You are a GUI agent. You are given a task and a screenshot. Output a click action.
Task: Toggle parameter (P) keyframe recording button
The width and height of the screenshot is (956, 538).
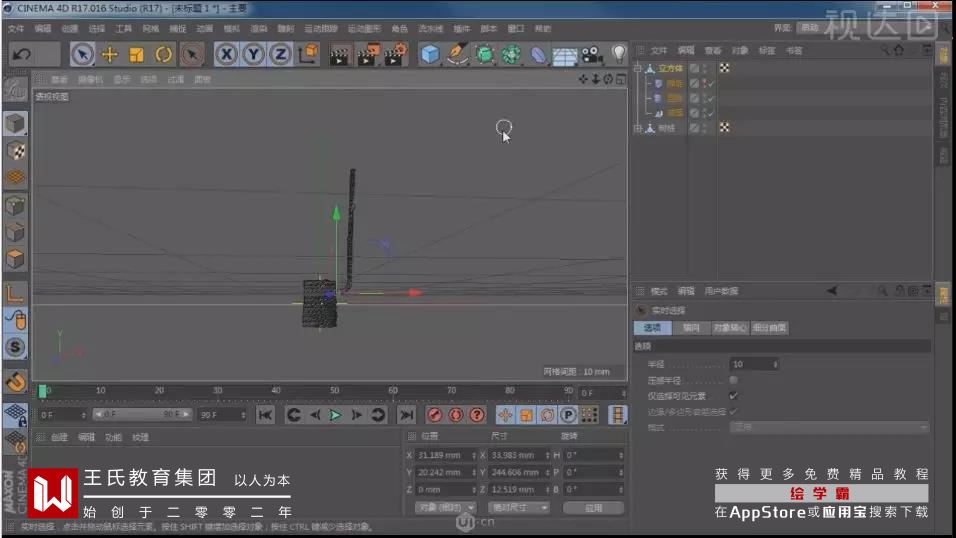(x=568, y=415)
